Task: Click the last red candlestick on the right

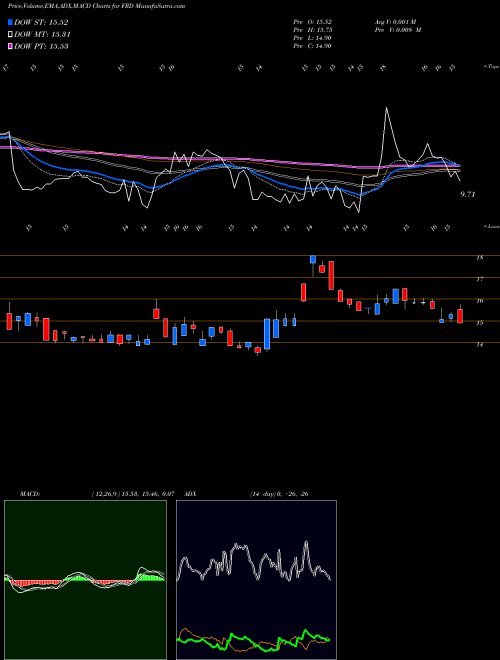Action: (x=460, y=316)
